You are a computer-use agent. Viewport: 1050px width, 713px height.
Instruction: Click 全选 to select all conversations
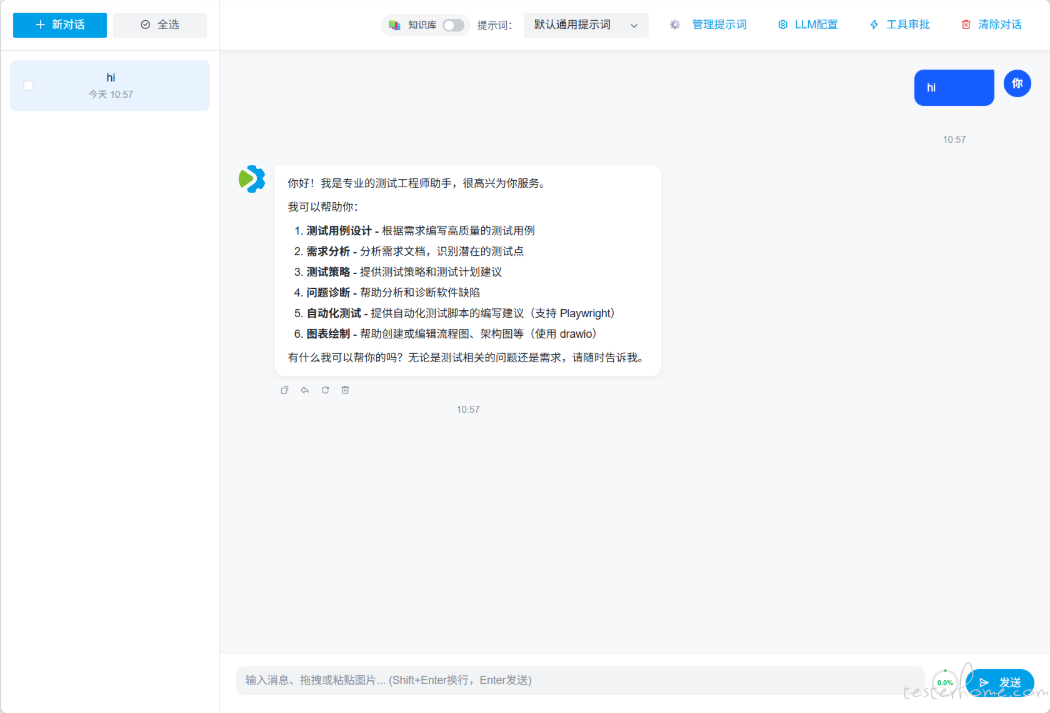160,25
